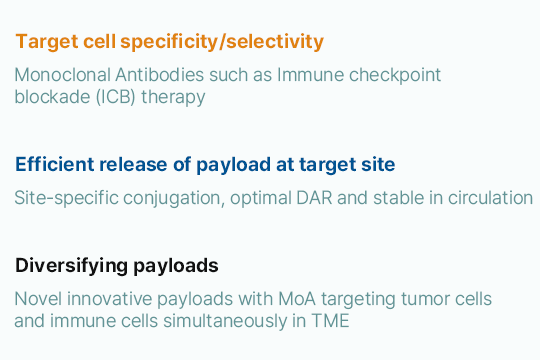
Task: Click the word 'therapy' after ICB
Action: click(x=173, y=97)
